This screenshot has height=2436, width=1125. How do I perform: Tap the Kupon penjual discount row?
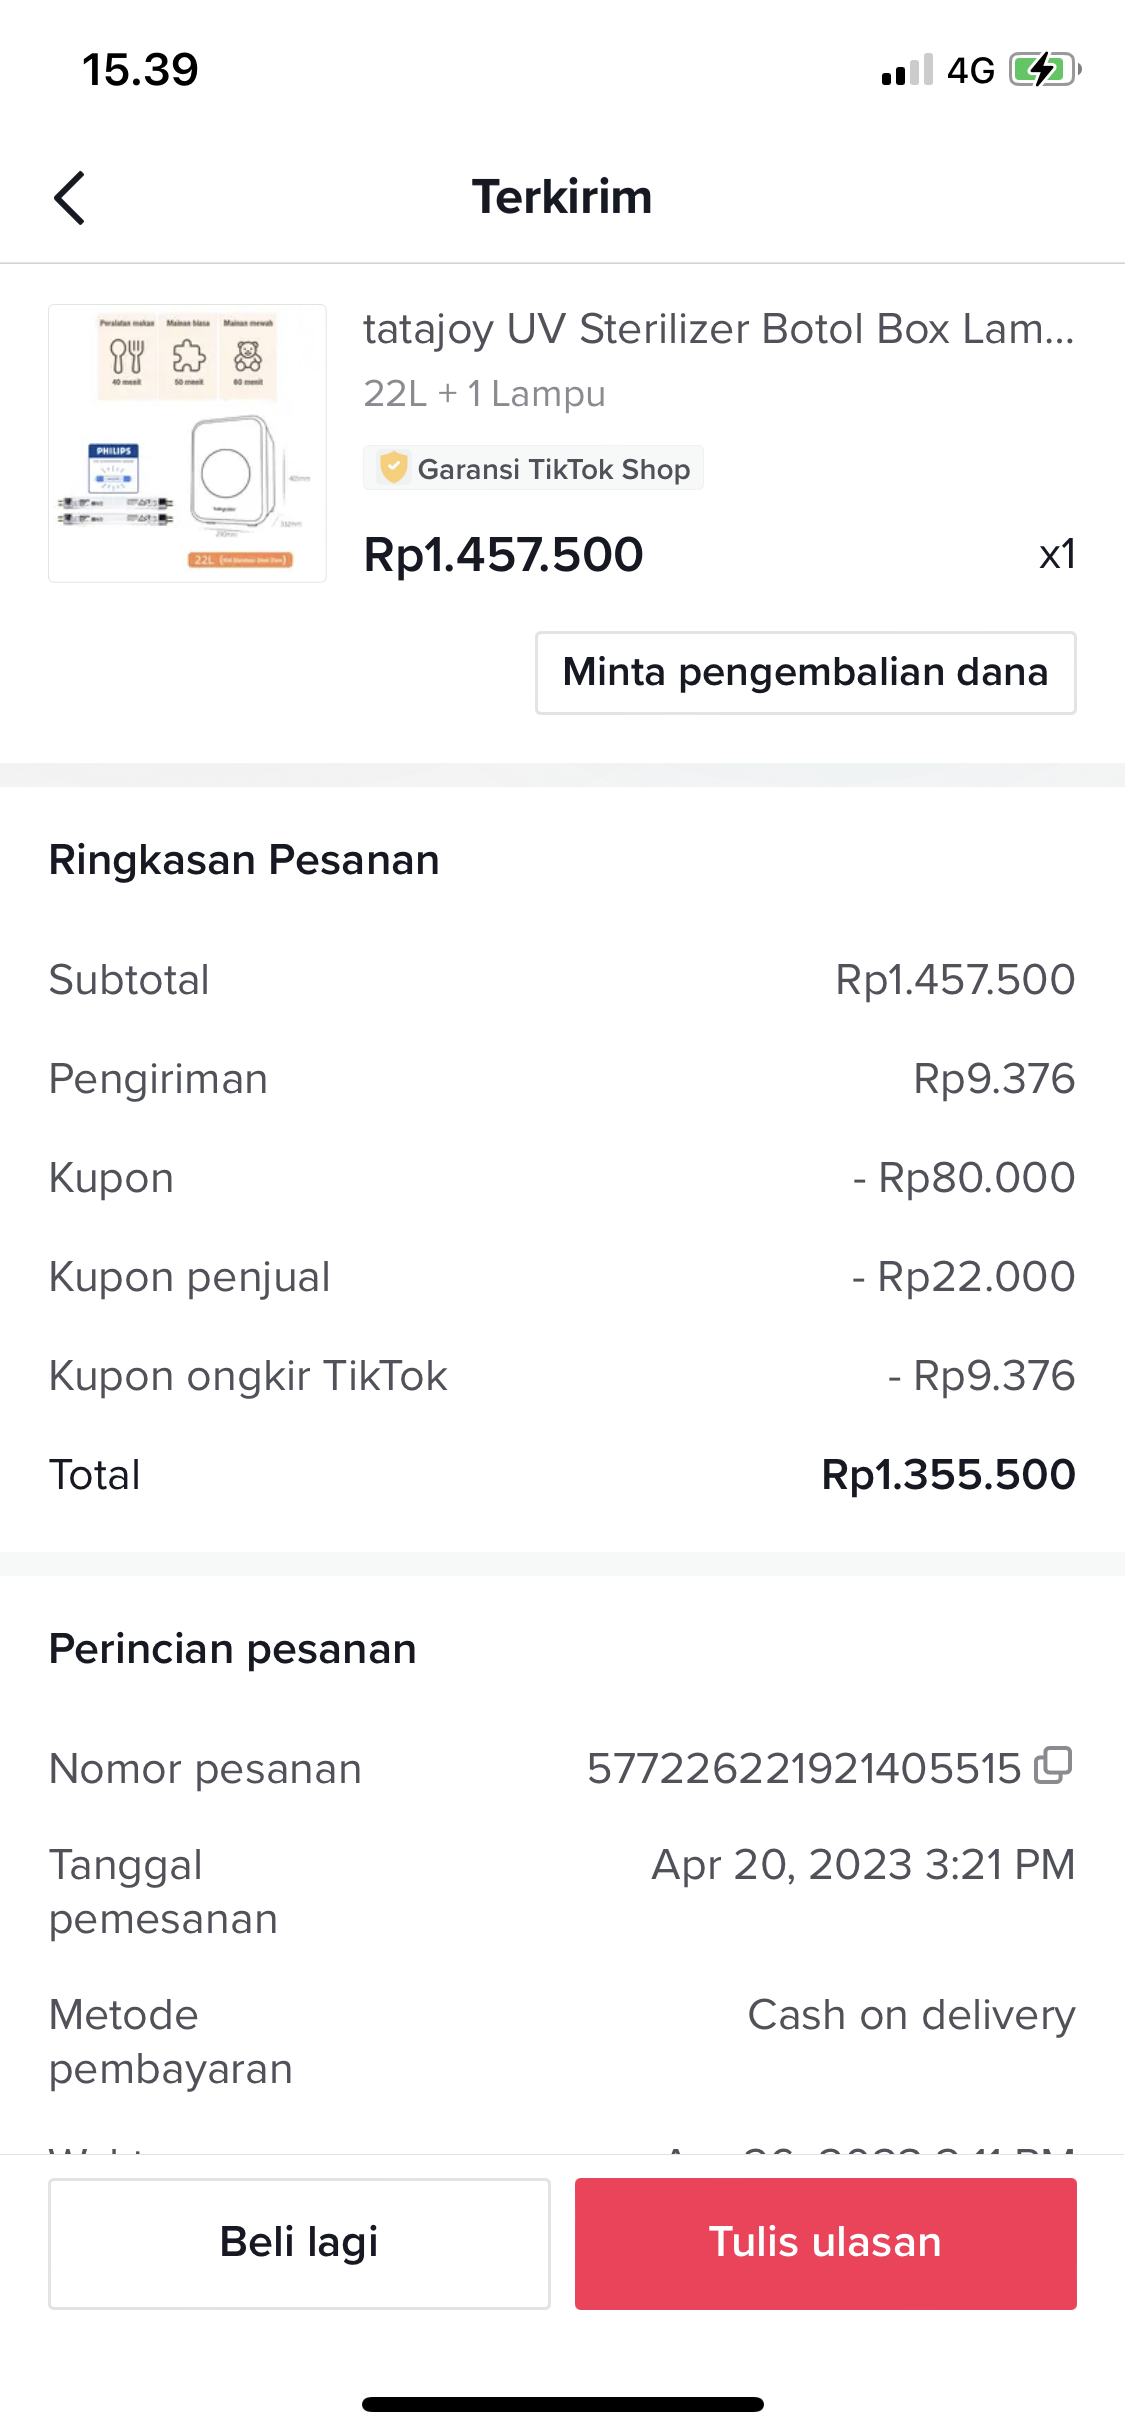tap(562, 1277)
